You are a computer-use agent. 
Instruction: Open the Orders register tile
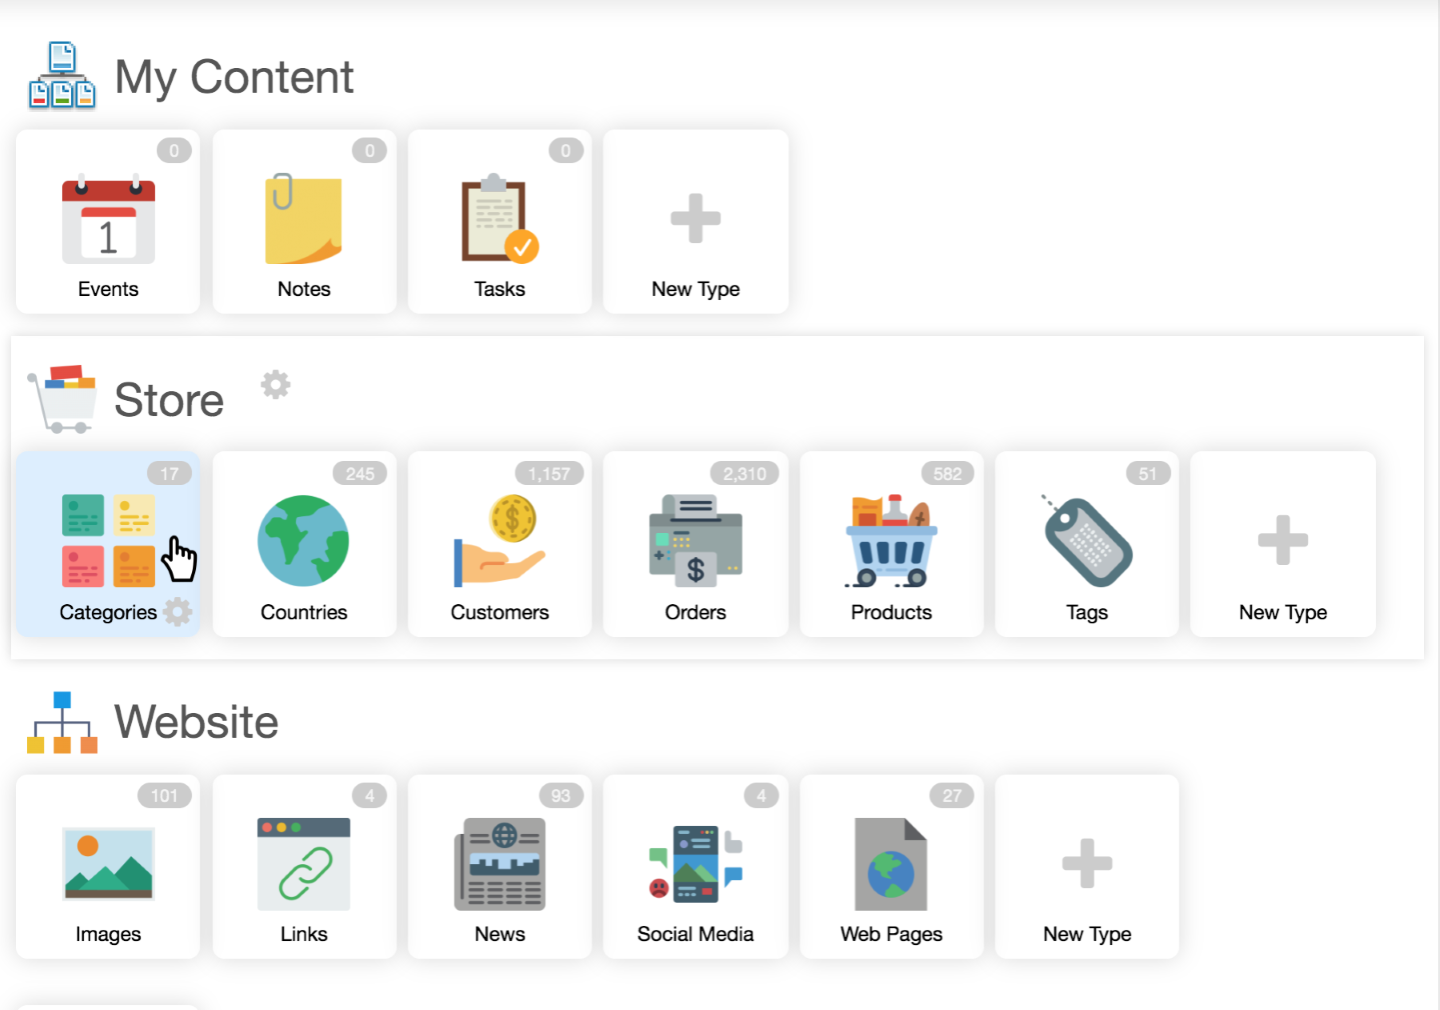[x=695, y=544]
